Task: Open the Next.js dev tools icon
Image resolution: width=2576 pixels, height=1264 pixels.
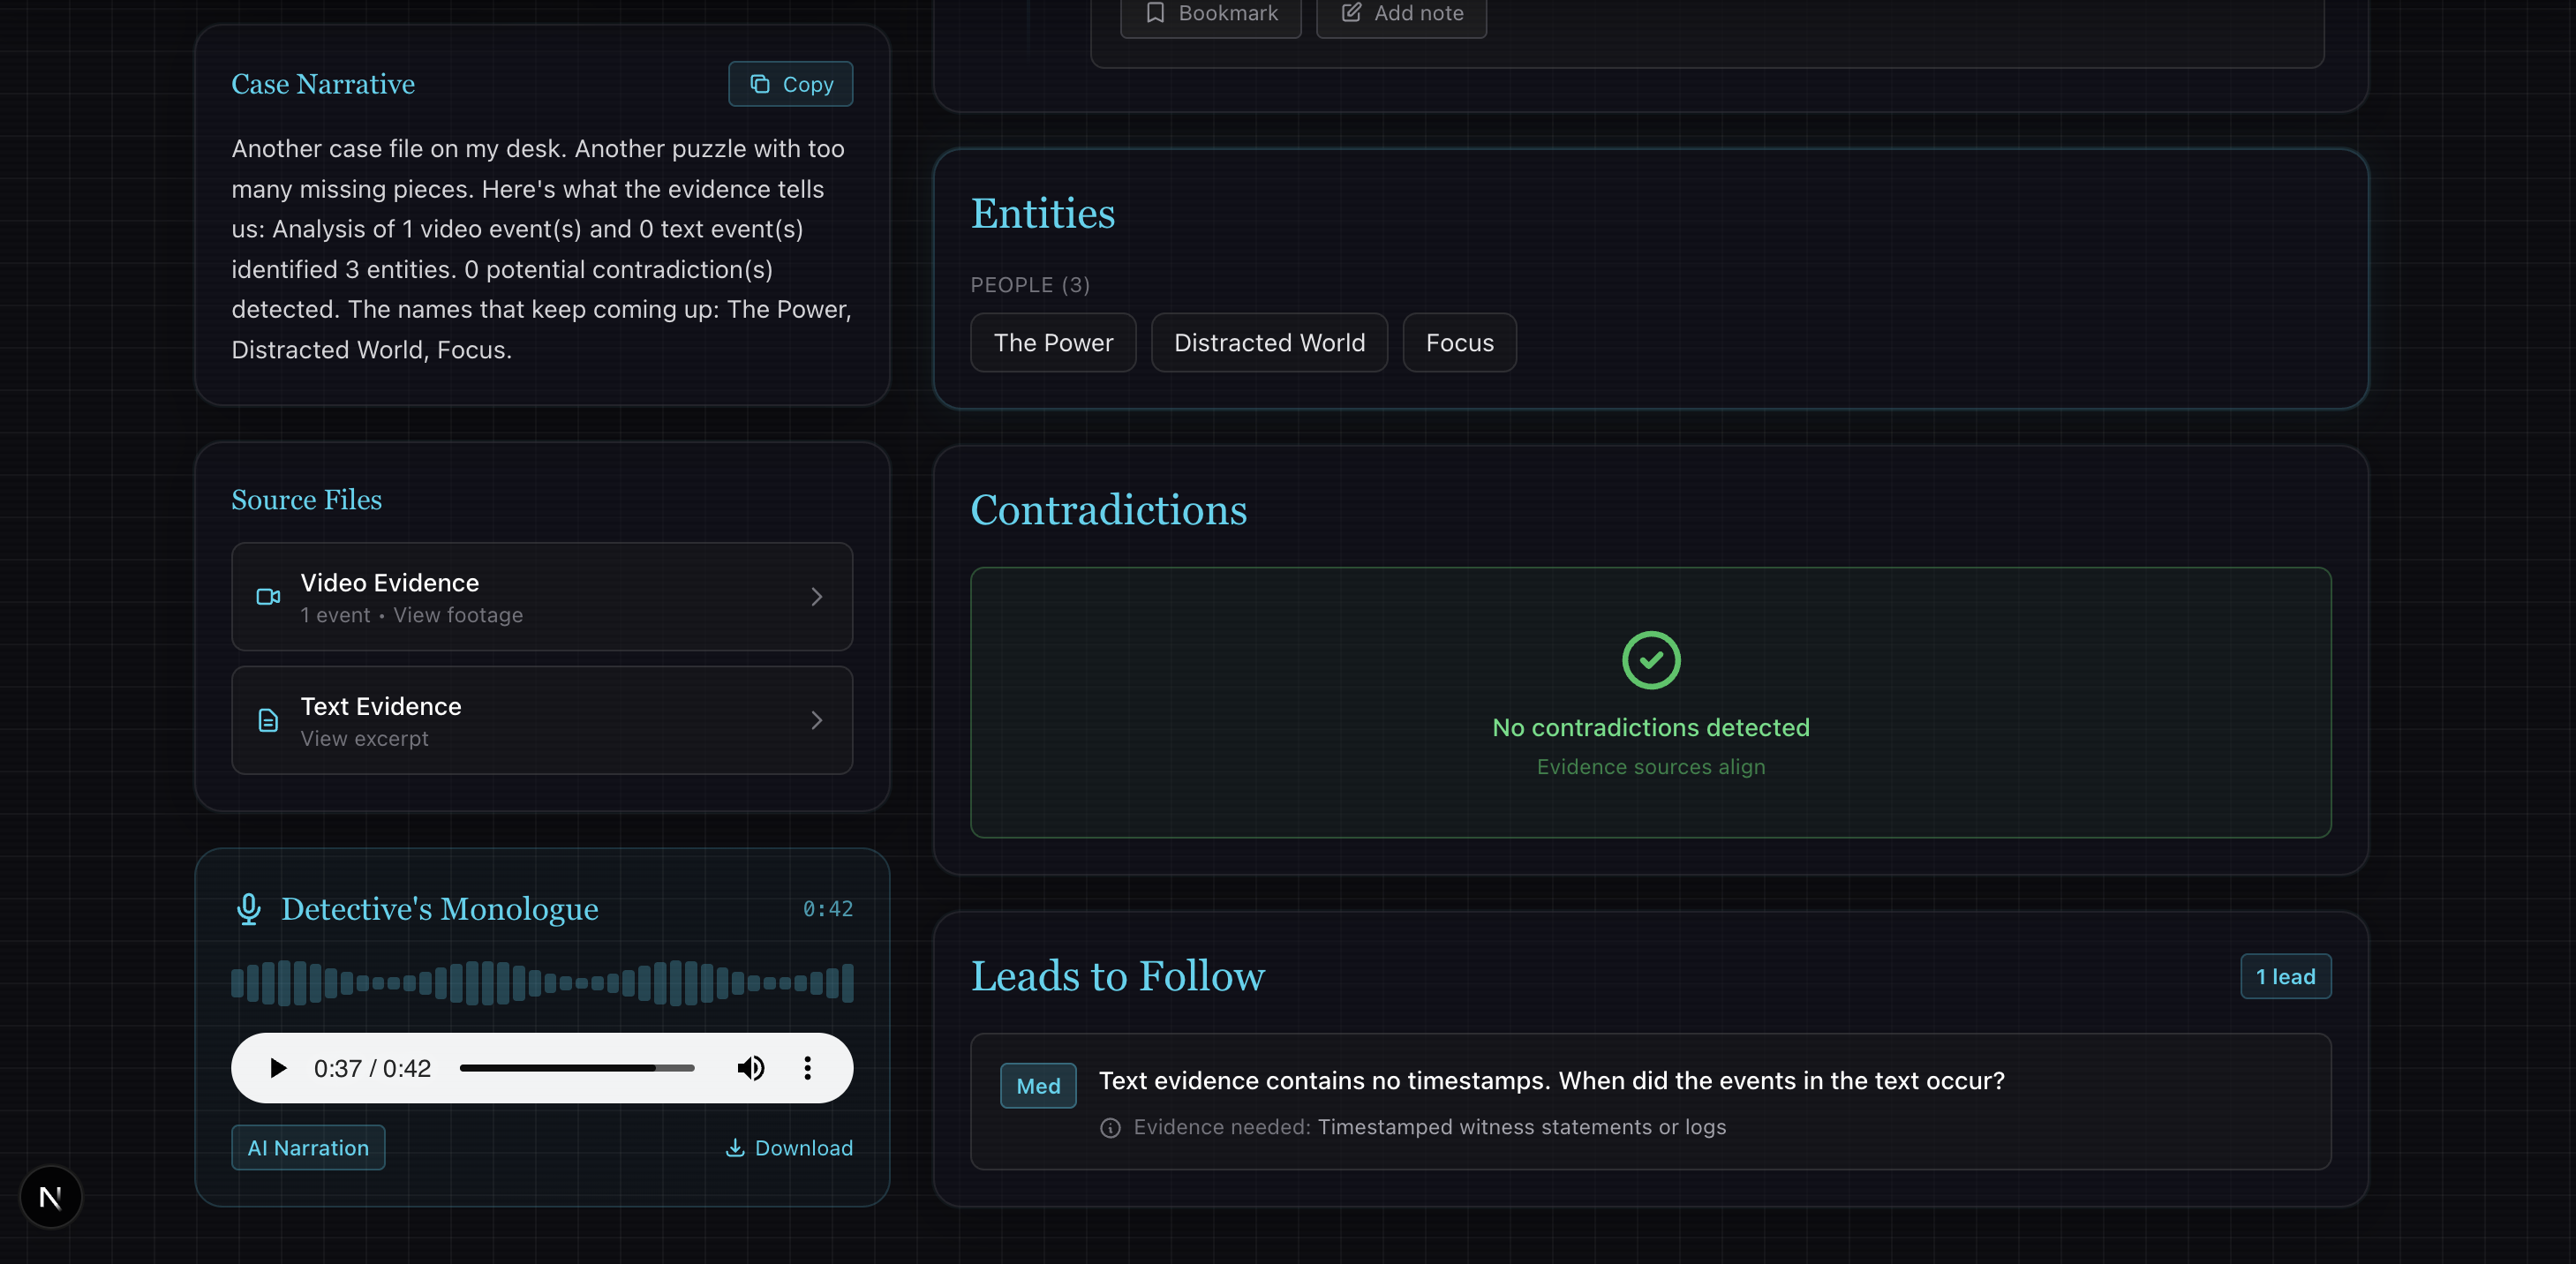Action: [x=50, y=1197]
